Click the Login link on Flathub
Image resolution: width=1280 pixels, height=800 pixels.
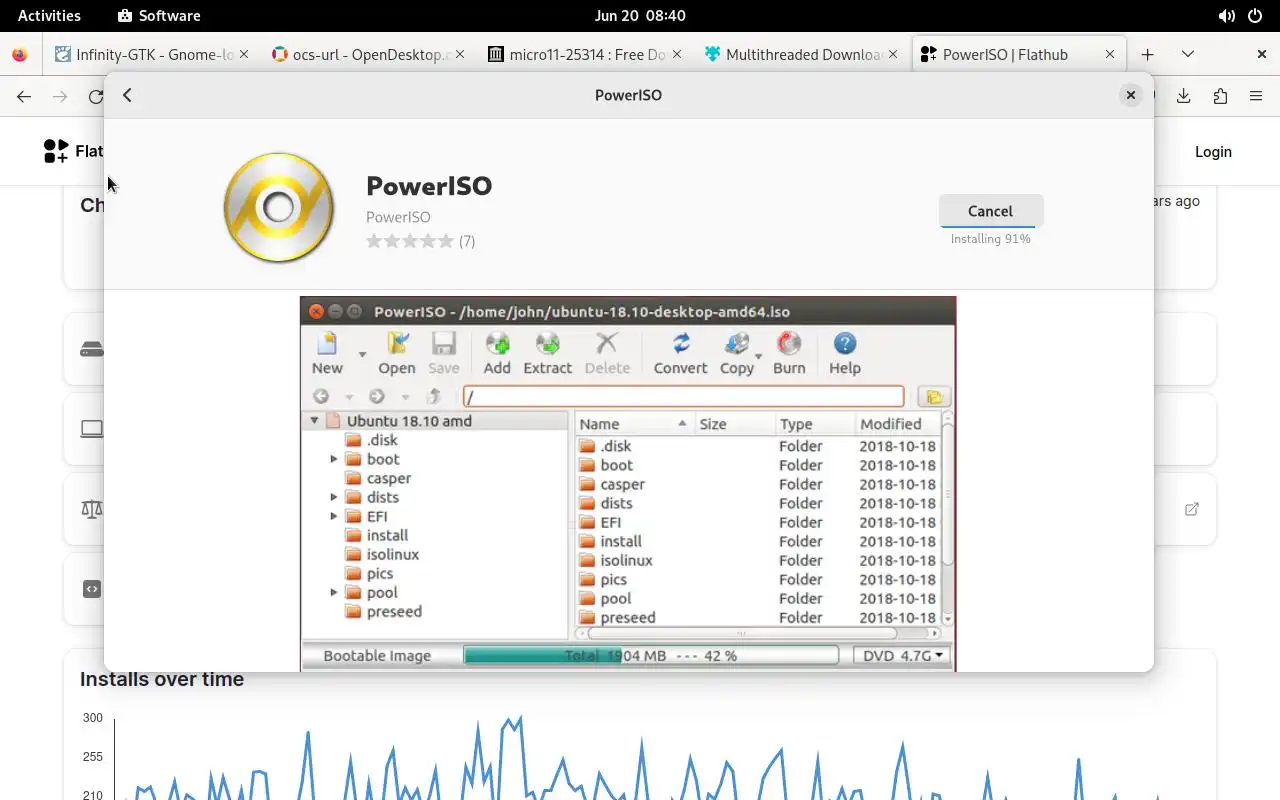(1213, 152)
